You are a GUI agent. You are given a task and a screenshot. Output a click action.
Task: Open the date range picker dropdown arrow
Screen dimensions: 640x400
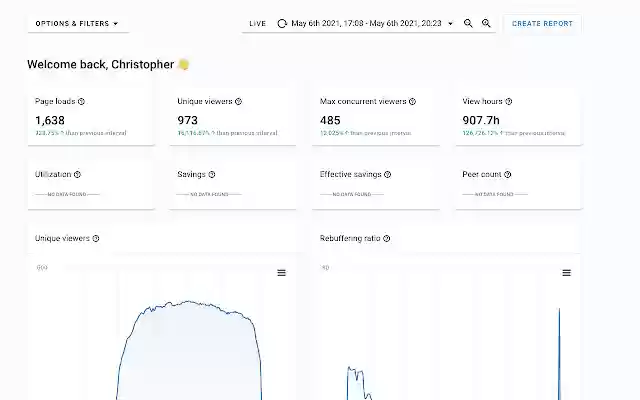(451, 24)
